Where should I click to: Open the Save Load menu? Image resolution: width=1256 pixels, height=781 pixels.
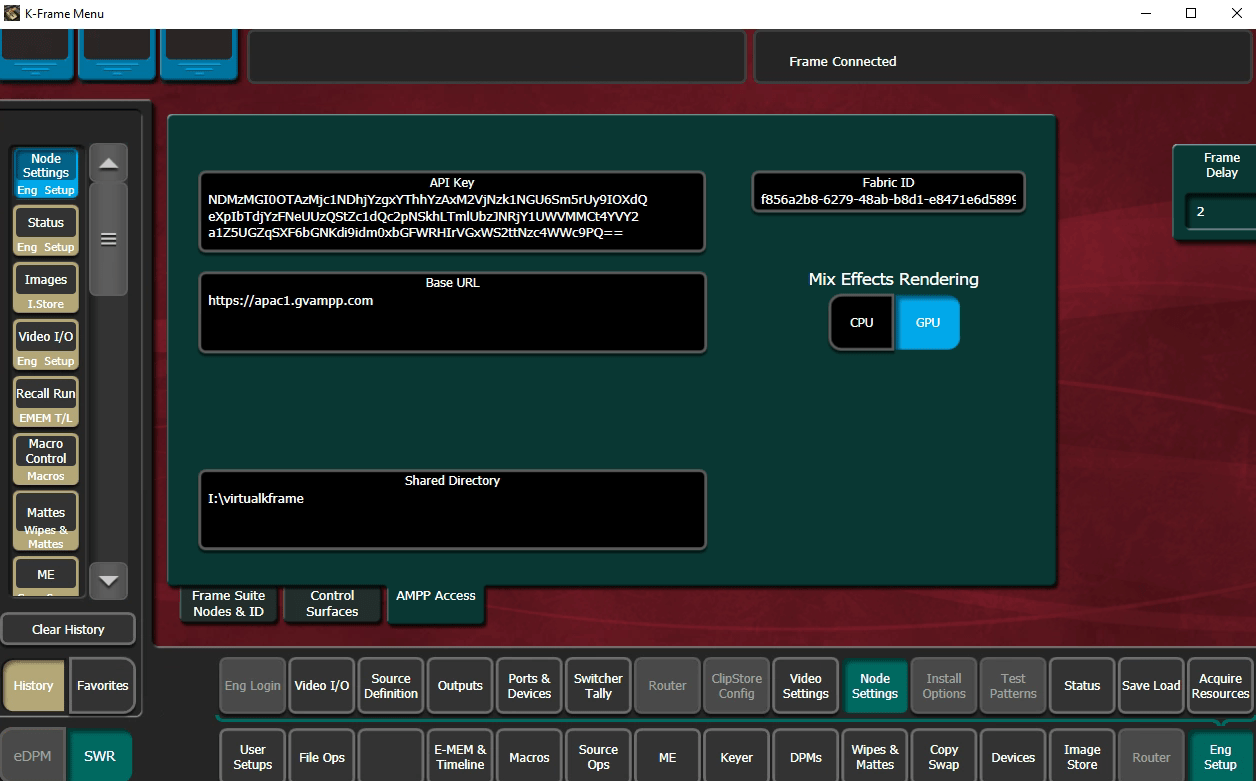pyautogui.click(x=1151, y=686)
